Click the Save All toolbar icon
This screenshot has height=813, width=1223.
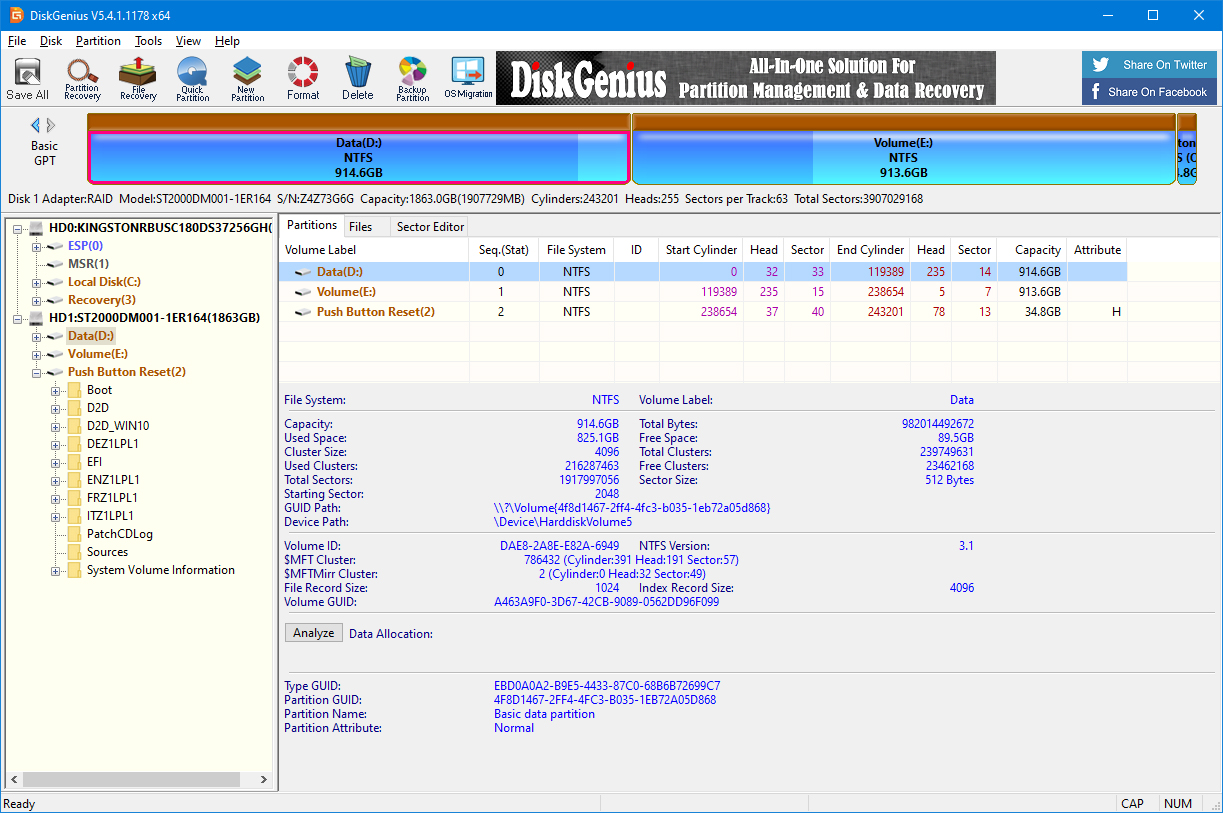click(x=27, y=79)
